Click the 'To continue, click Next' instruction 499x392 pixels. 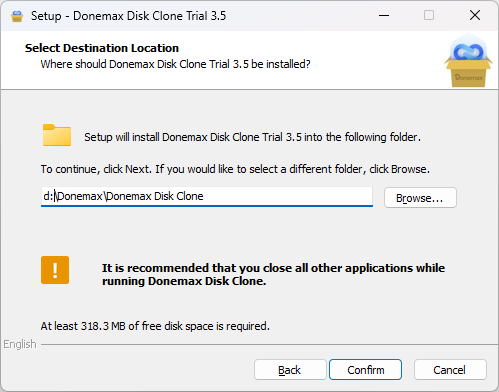[x=235, y=169]
